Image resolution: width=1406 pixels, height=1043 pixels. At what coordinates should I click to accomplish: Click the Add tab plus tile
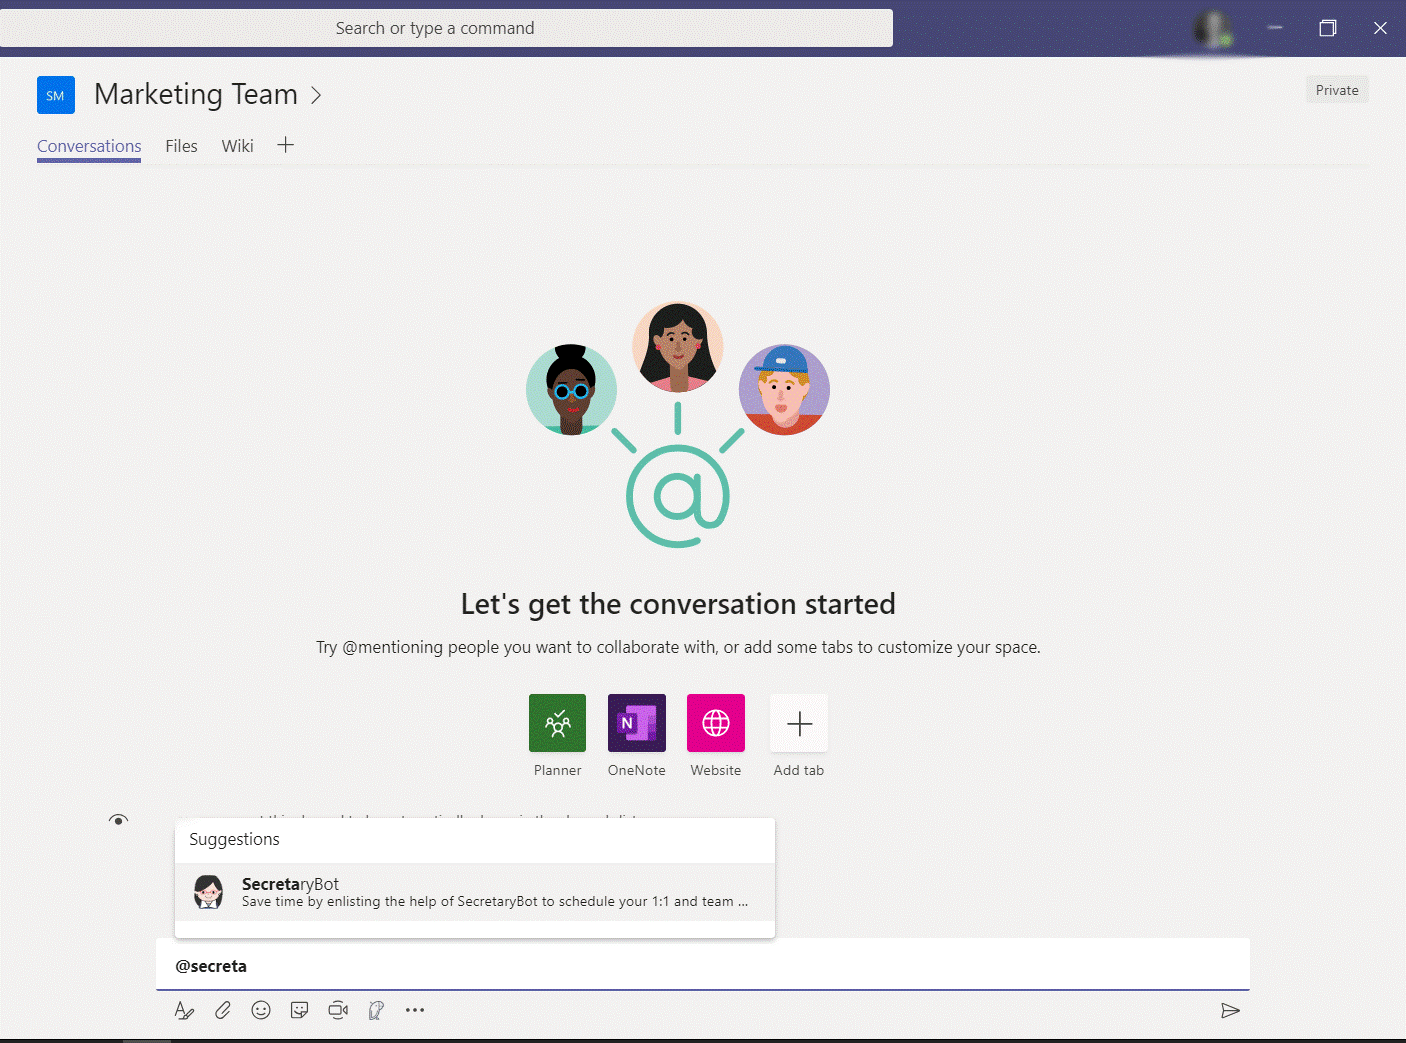(x=799, y=723)
